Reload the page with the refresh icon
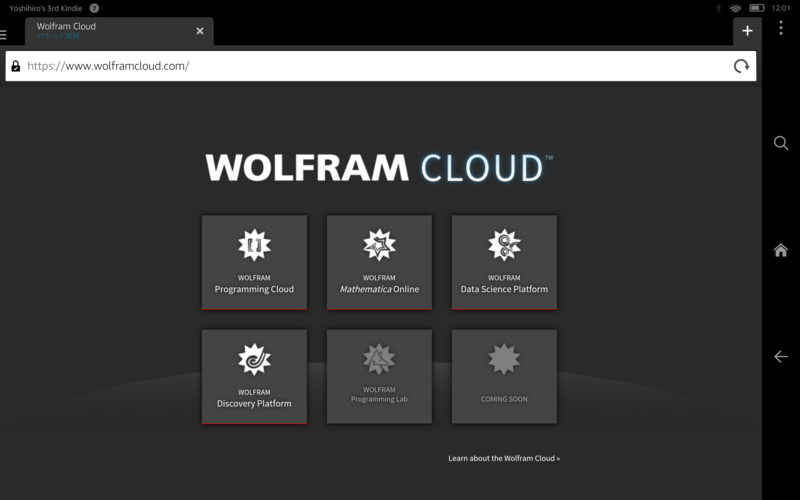800x500 pixels. (x=741, y=66)
